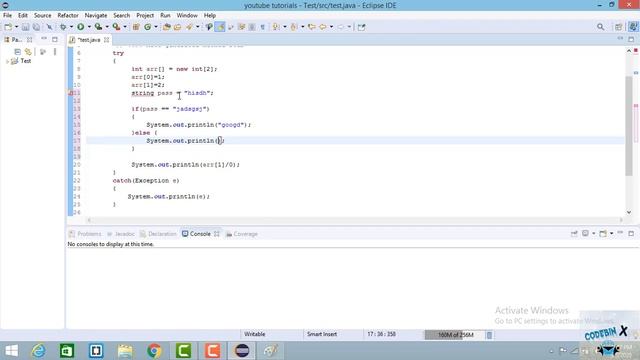
Task: Click the Coverage run icon
Action: pyautogui.click(x=98, y=27)
